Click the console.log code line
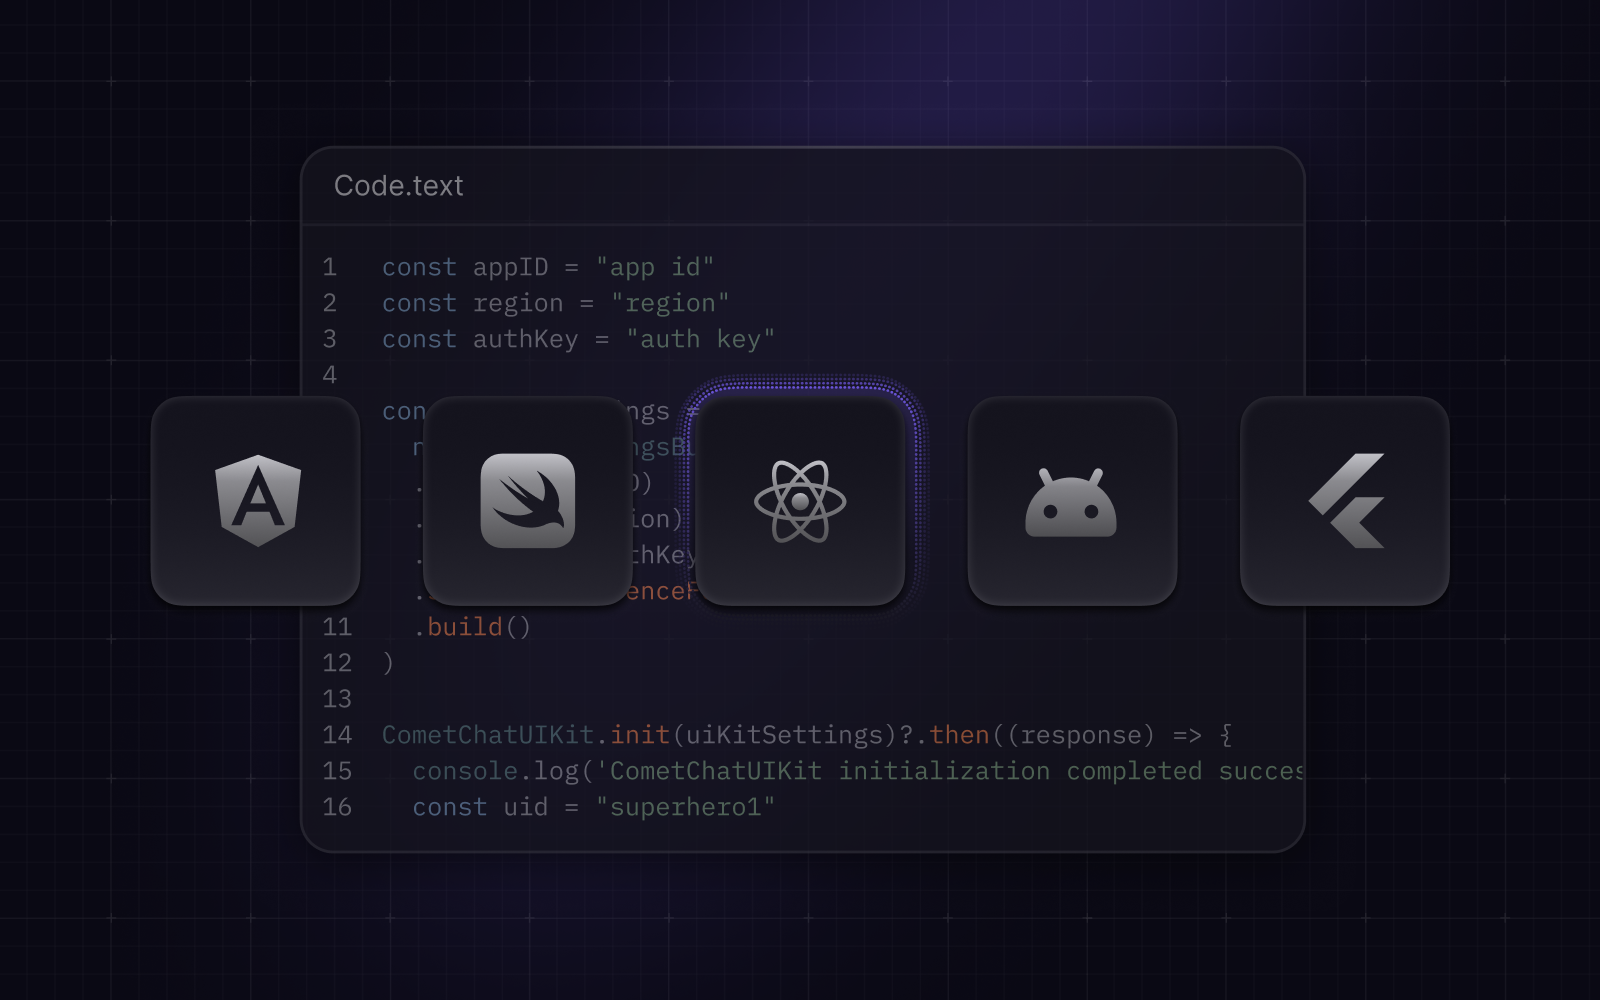 point(857,771)
